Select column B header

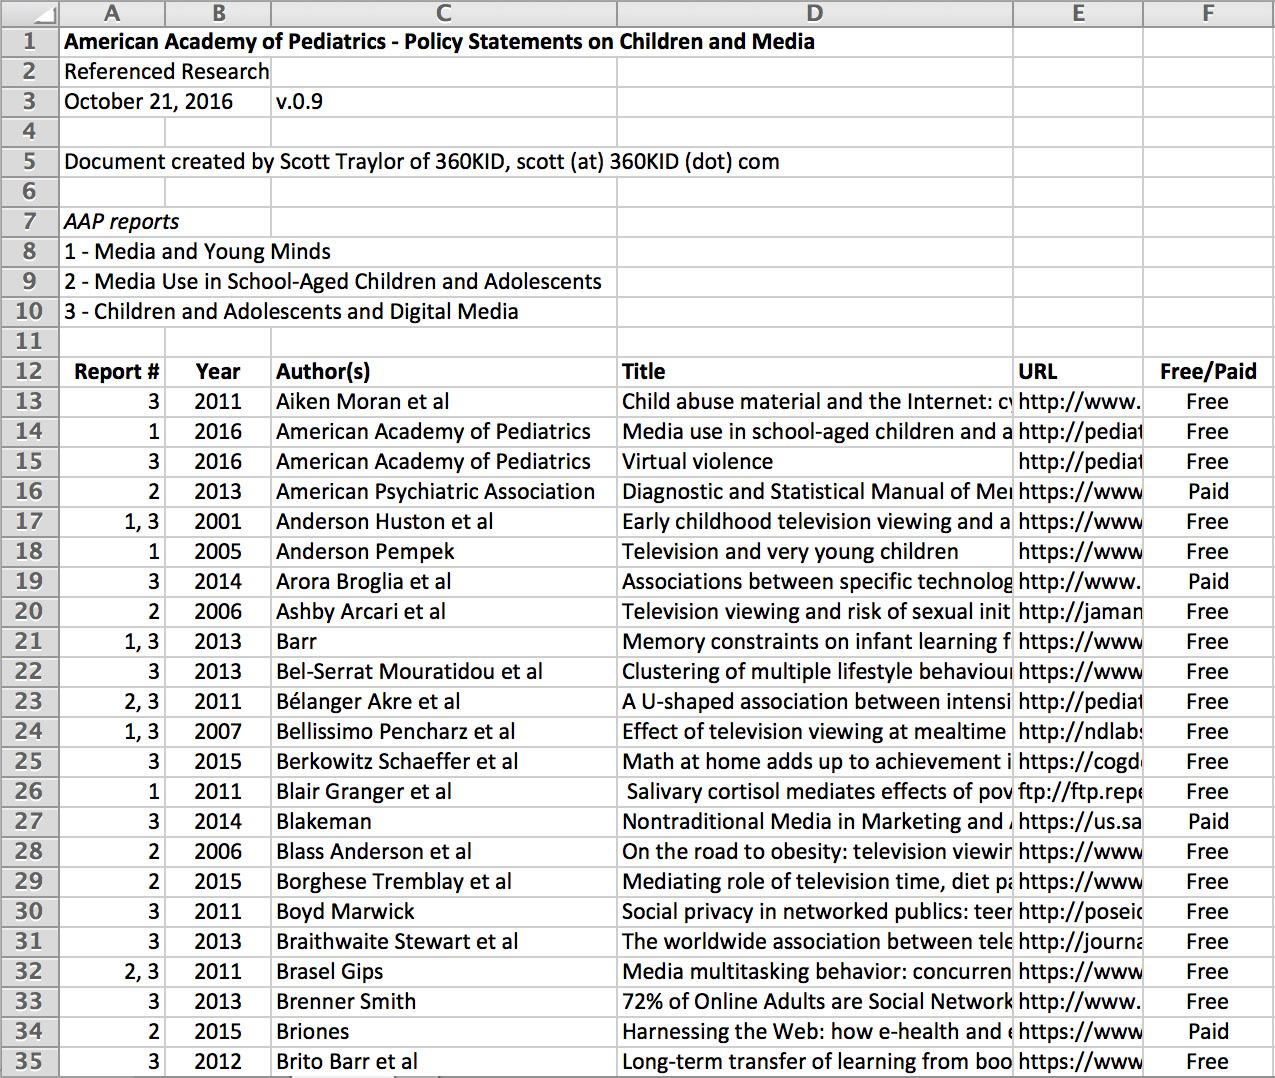click(x=218, y=13)
